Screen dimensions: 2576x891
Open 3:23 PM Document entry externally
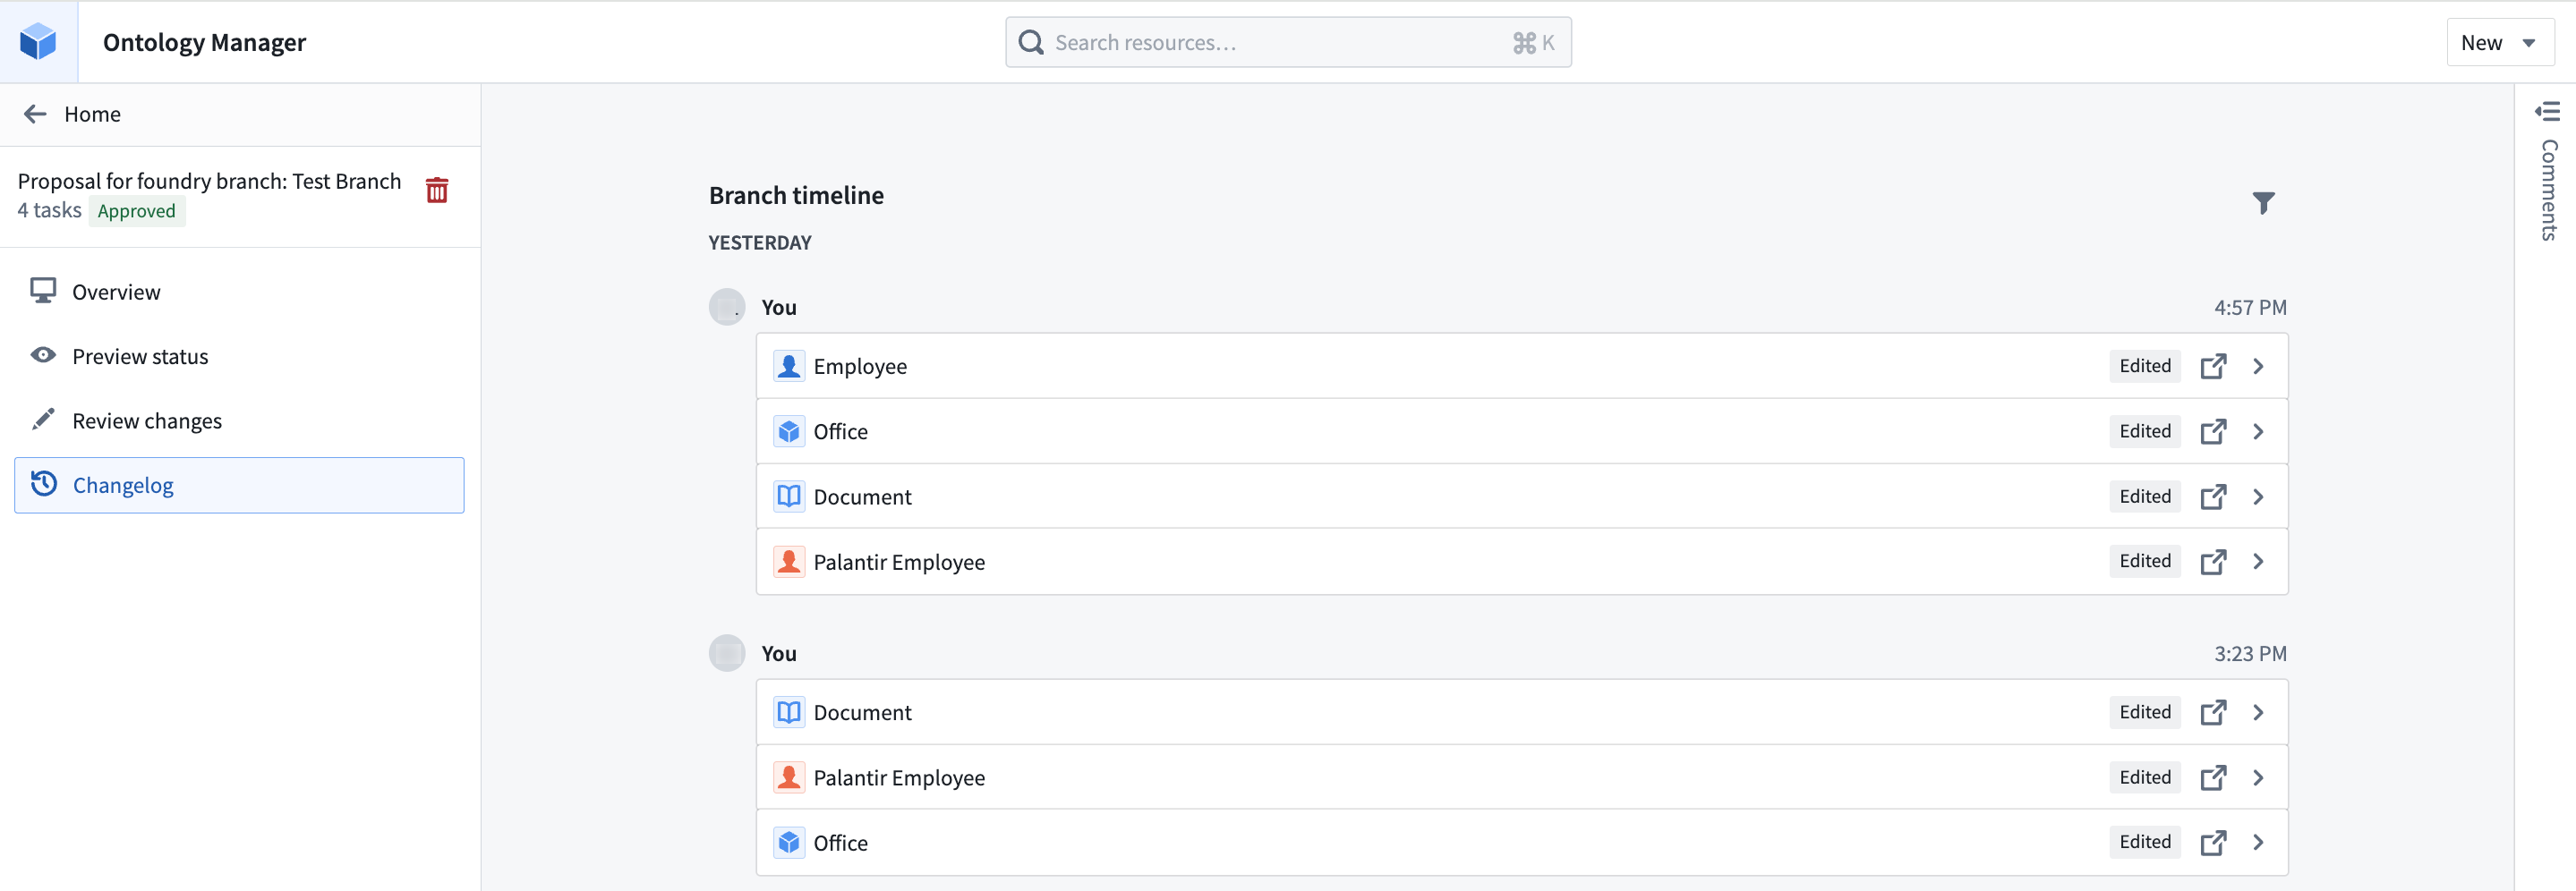(x=2213, y=712)
